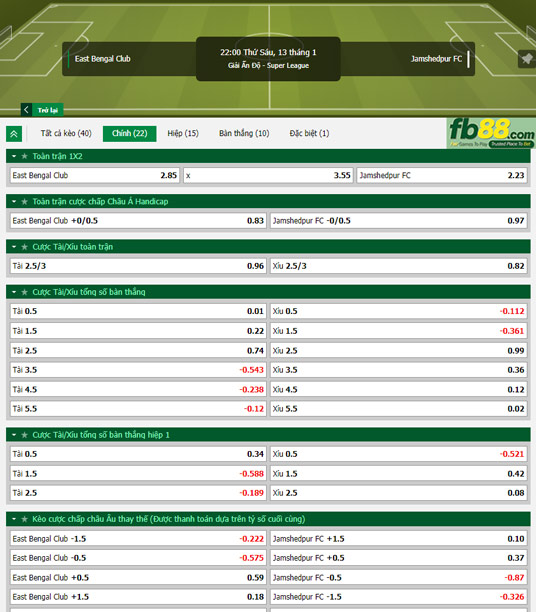Star the tổng số bàn thắng hiệp 1 section

25,435
